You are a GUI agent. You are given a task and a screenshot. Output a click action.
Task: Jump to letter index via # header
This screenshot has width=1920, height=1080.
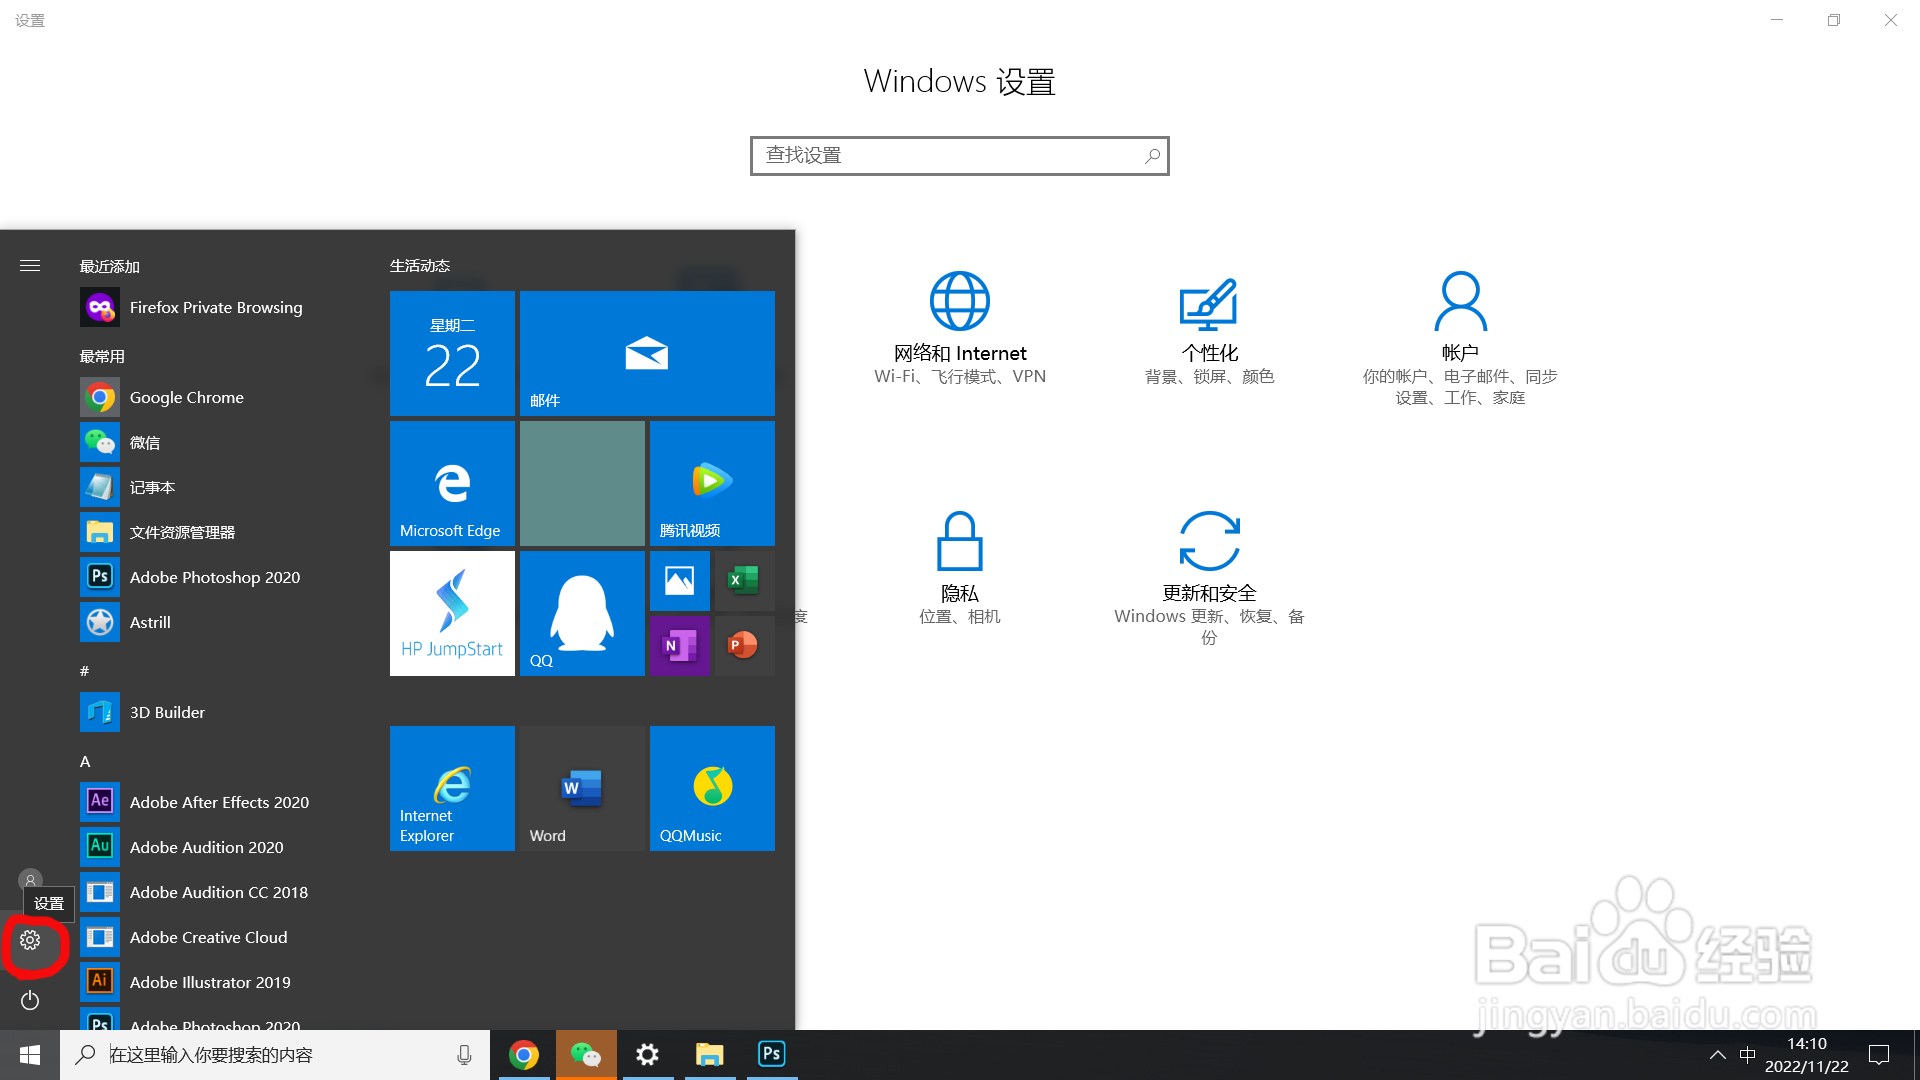coord(85,671)
